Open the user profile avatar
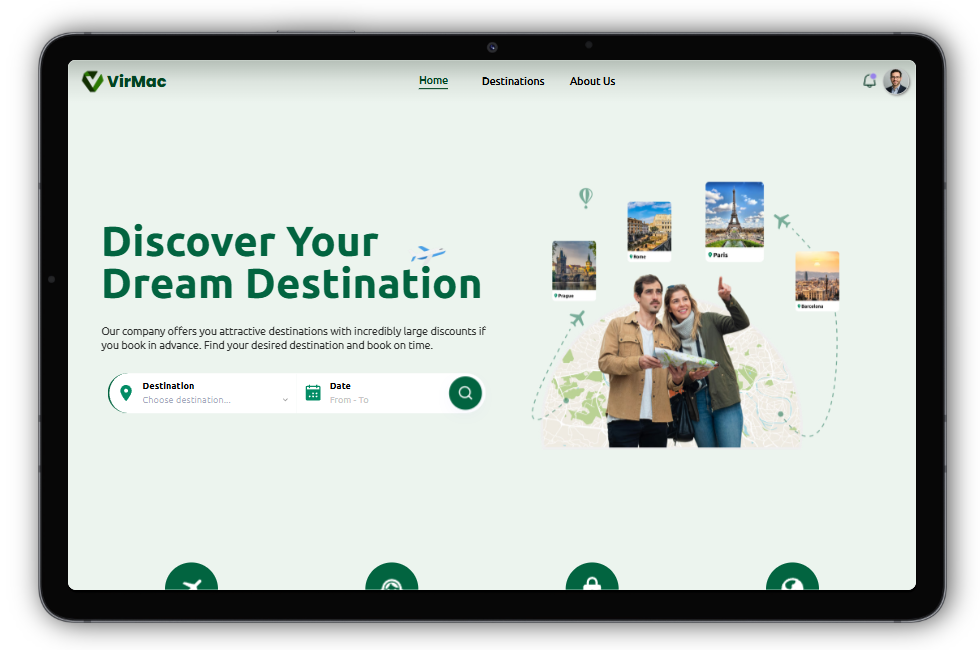Viewport: 980px width, 650px height. coord(896,82)
